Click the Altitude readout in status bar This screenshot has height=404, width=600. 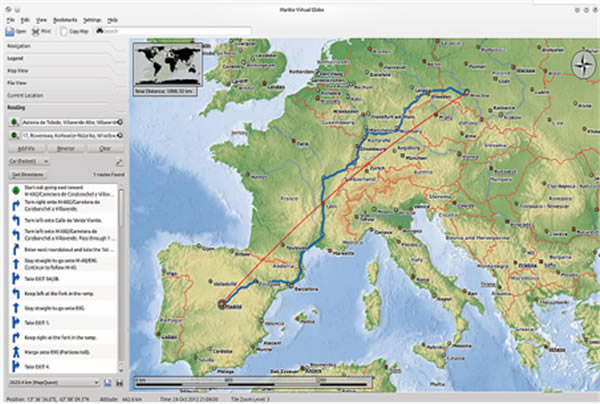click(x=122, y=399)
